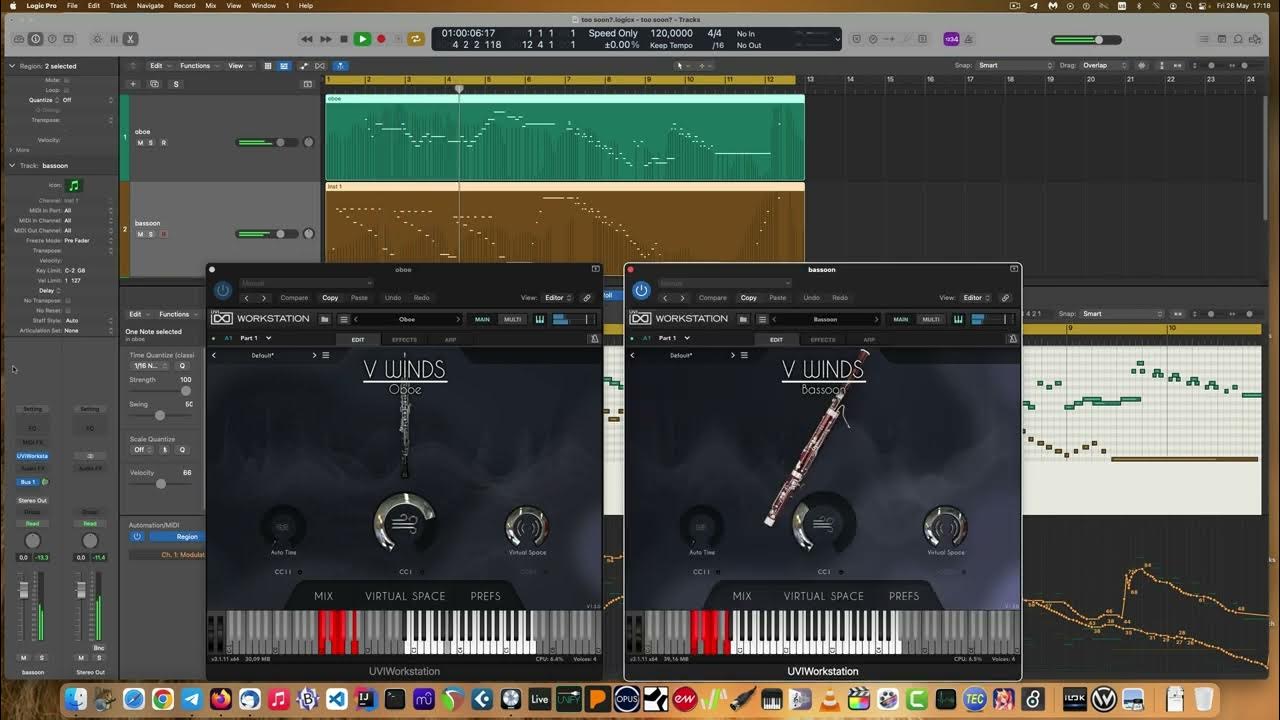This screenshot has width=1280, height=720.
Task: Click the Velocity slider in piano roll inspector
Action: coord(160,484)
